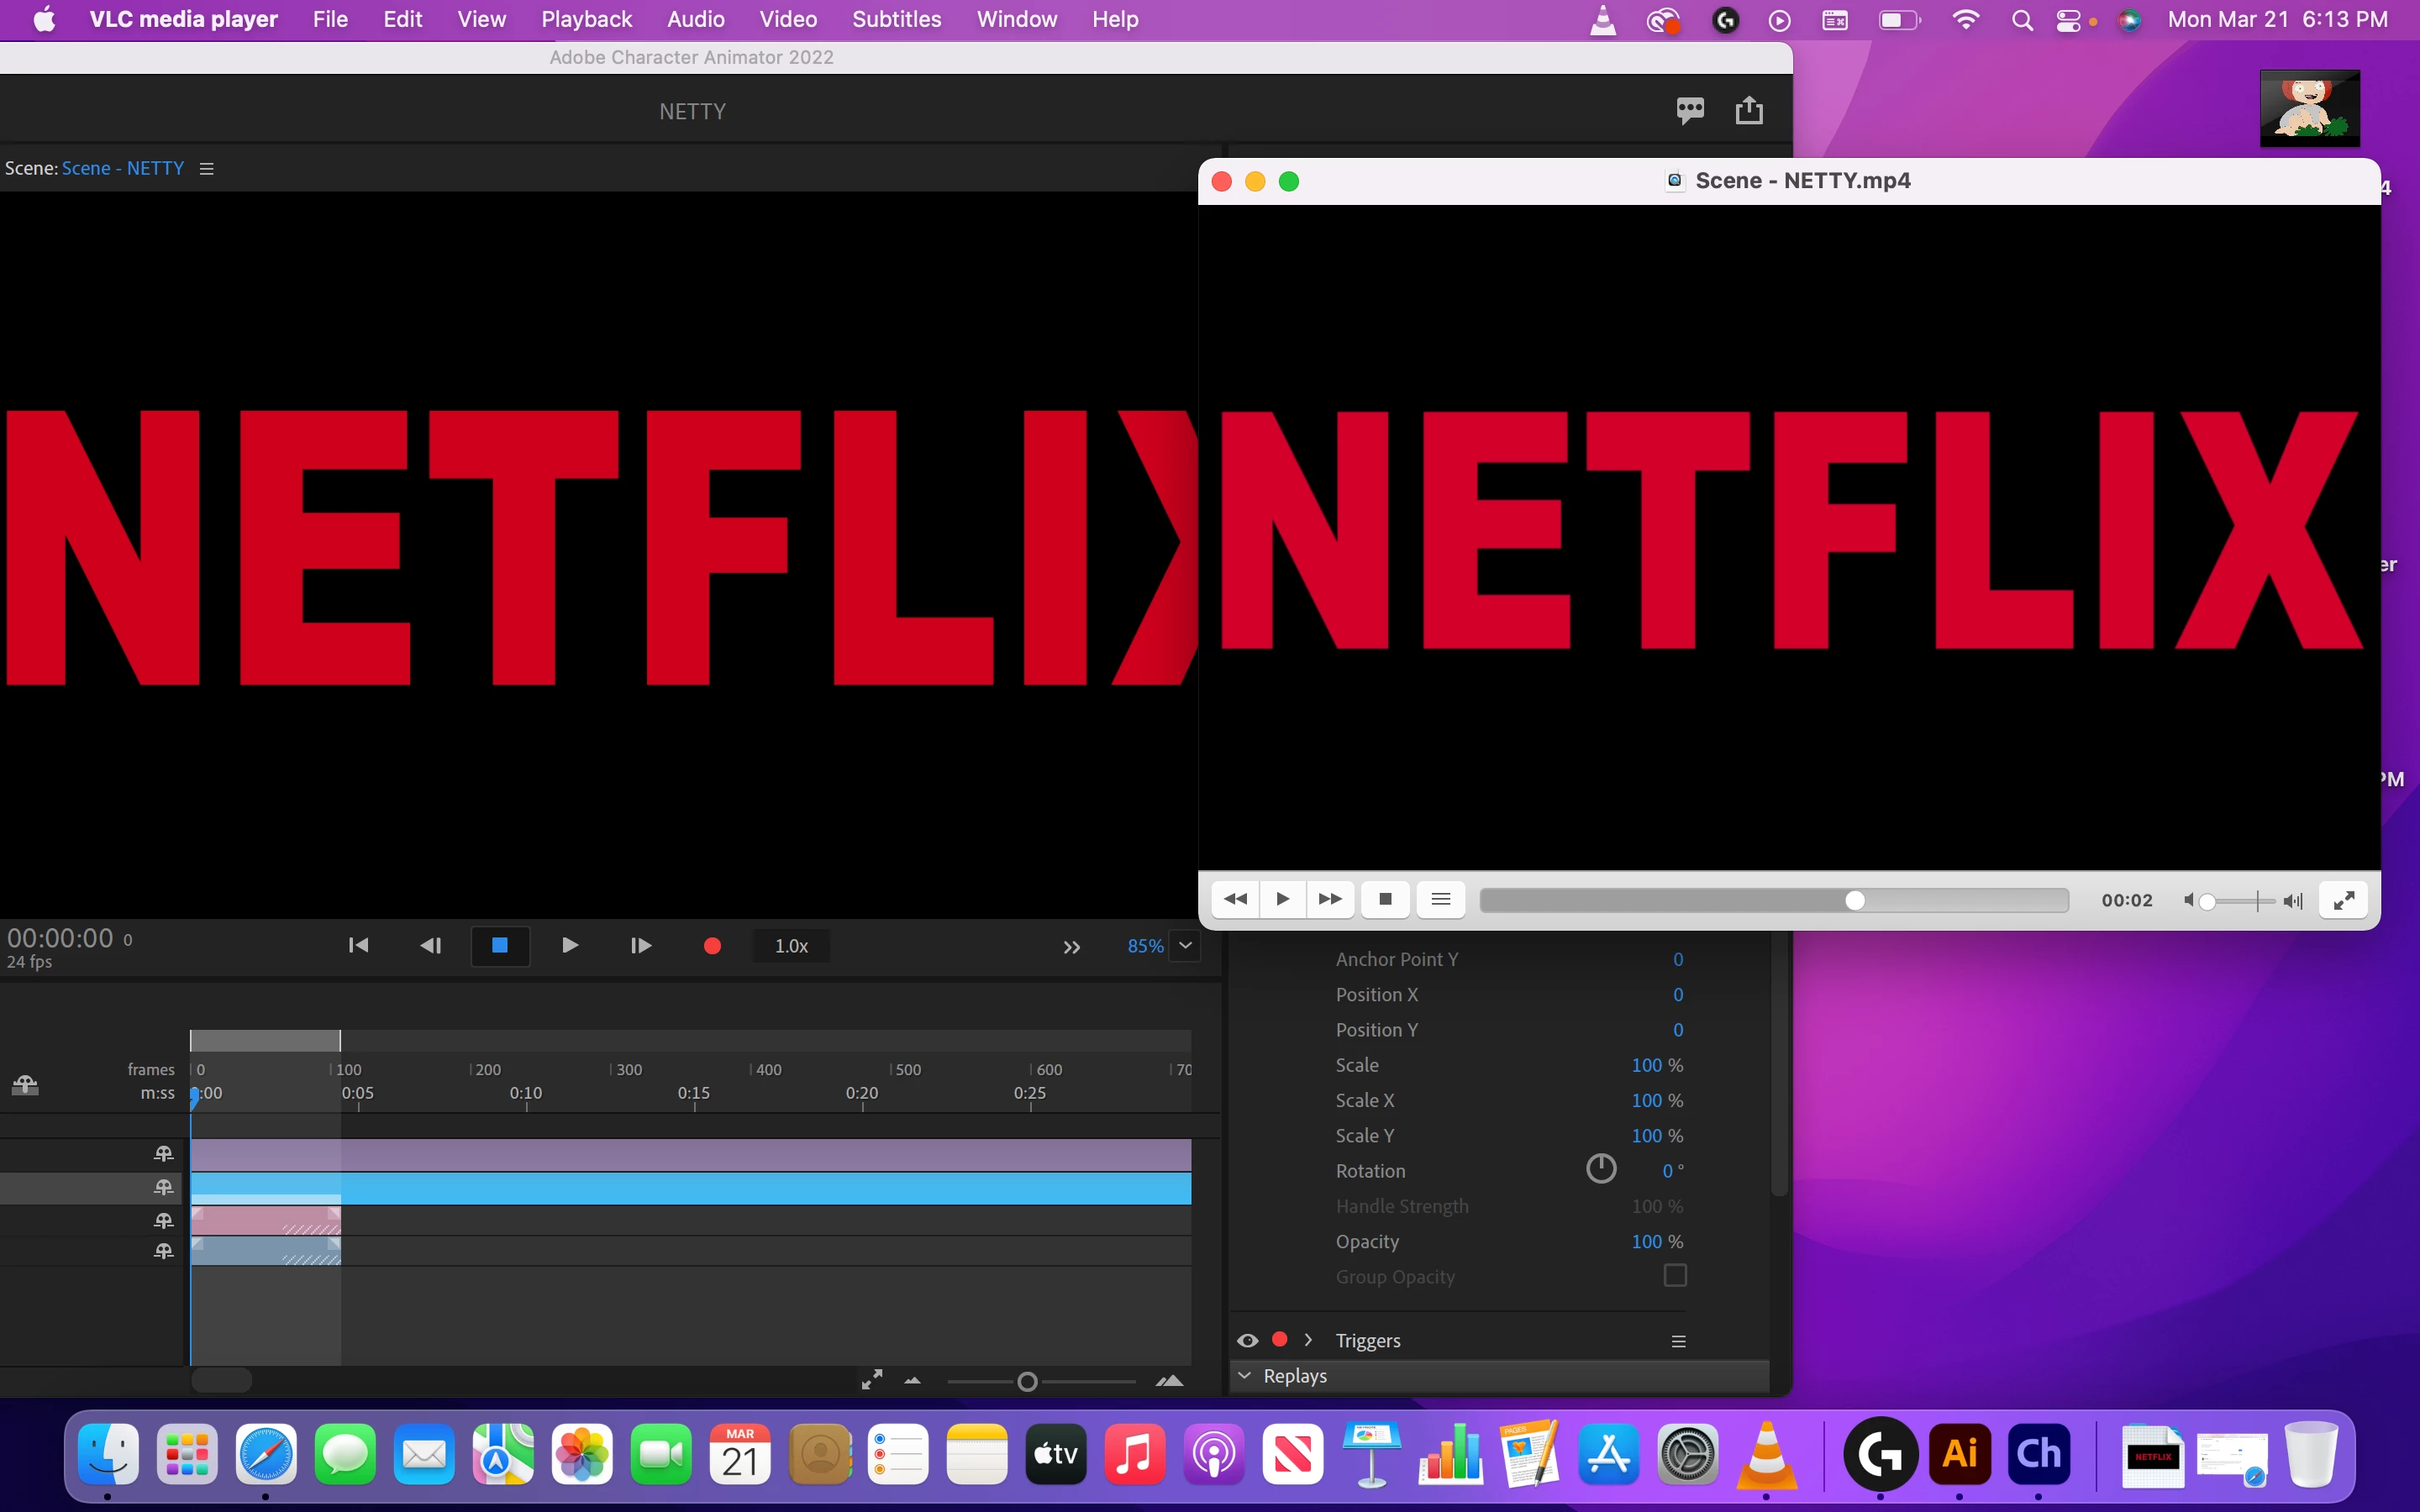Screen dimensions: 2420x1512
Task: Toggle Triggers behavior eye visibility
Action: tap(1247, 1340)
